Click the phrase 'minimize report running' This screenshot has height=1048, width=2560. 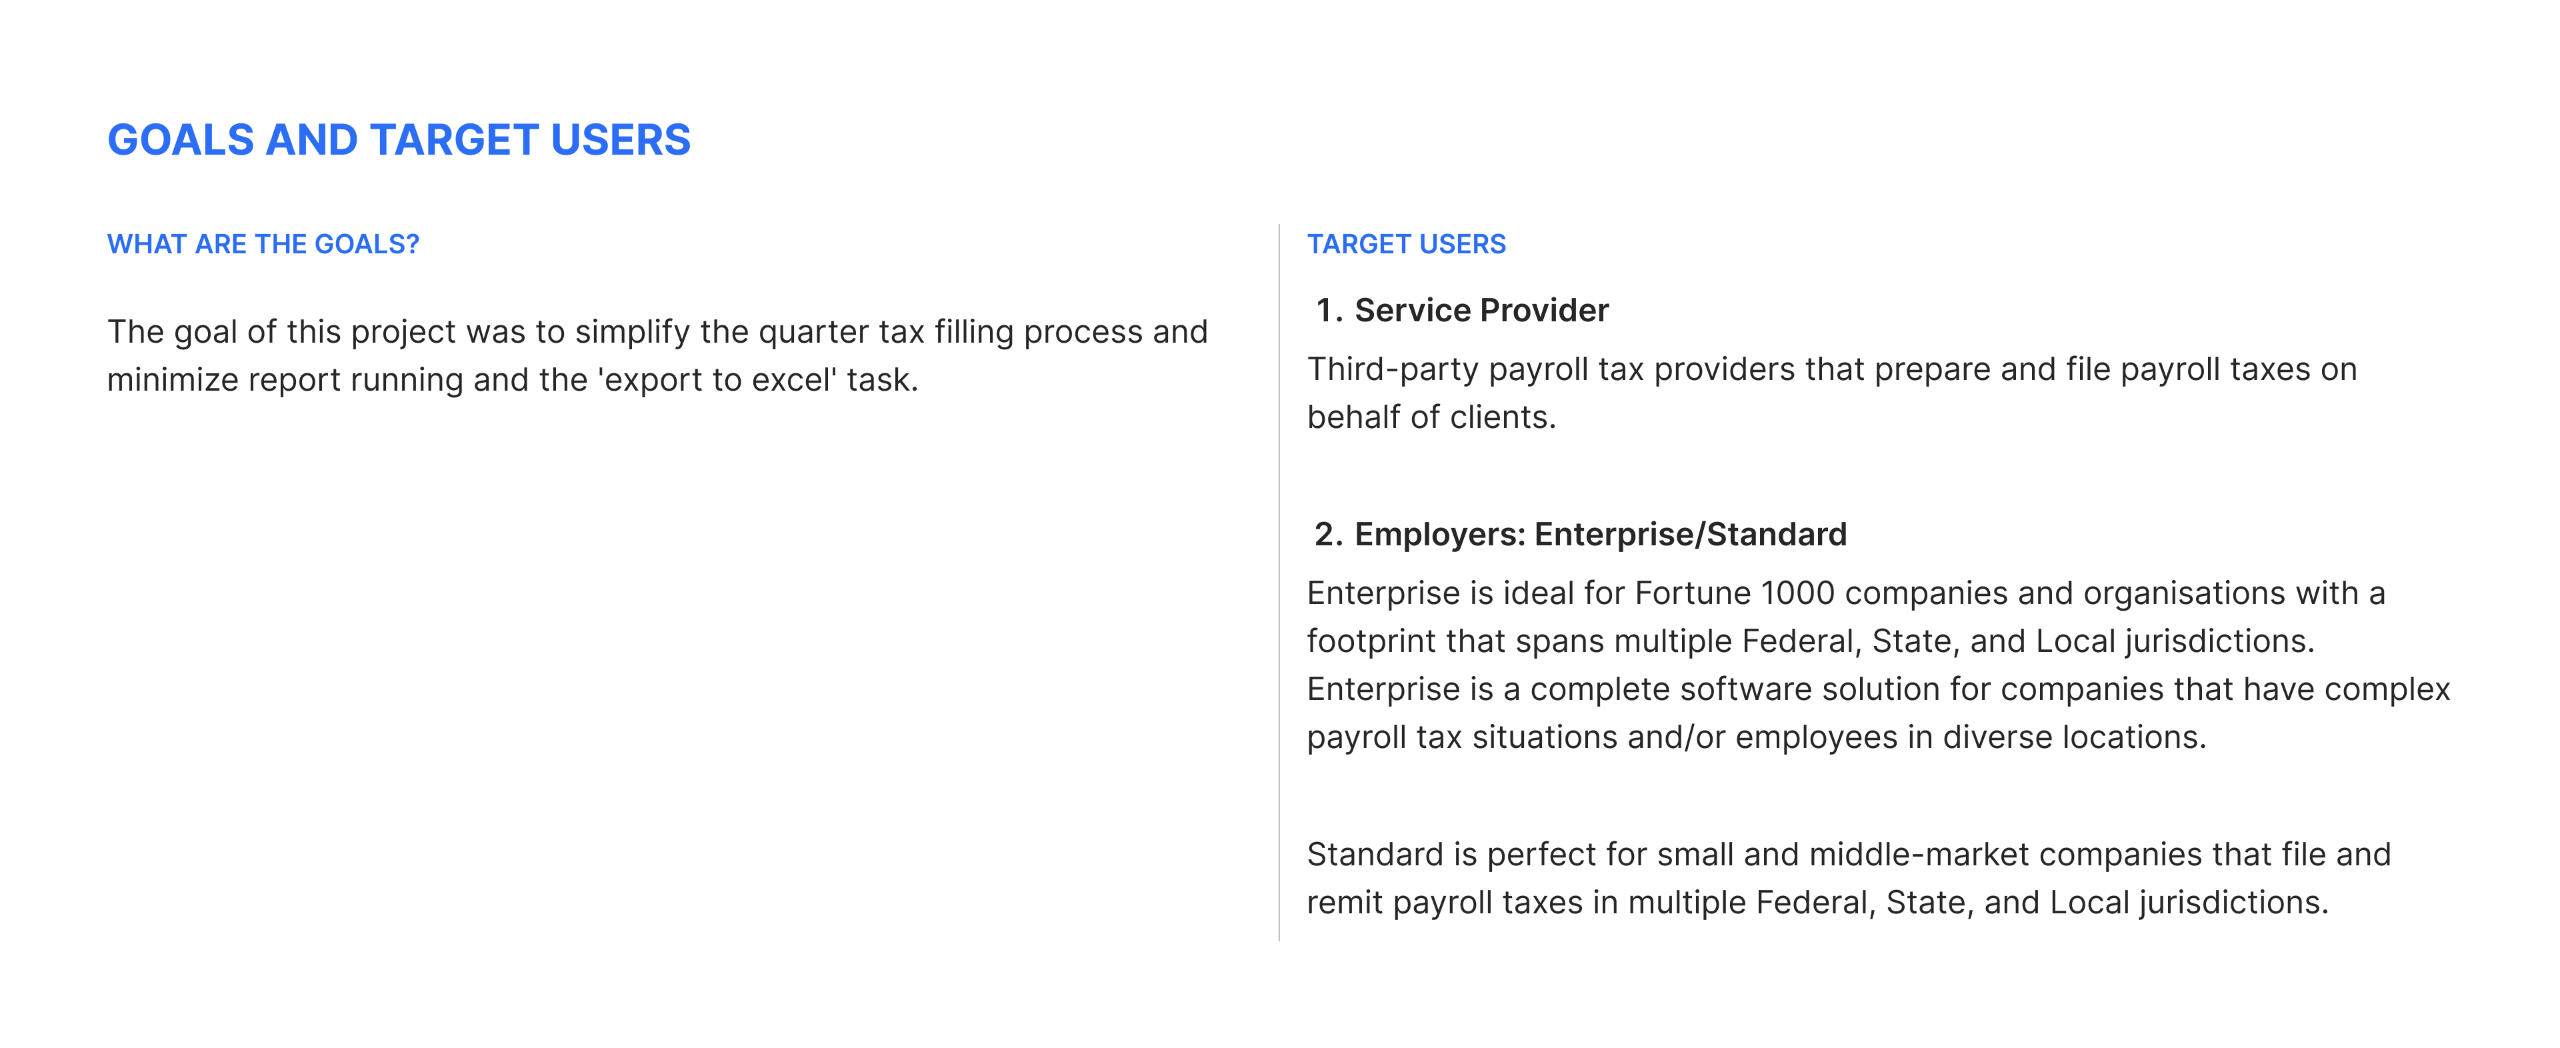coord(285,380)
